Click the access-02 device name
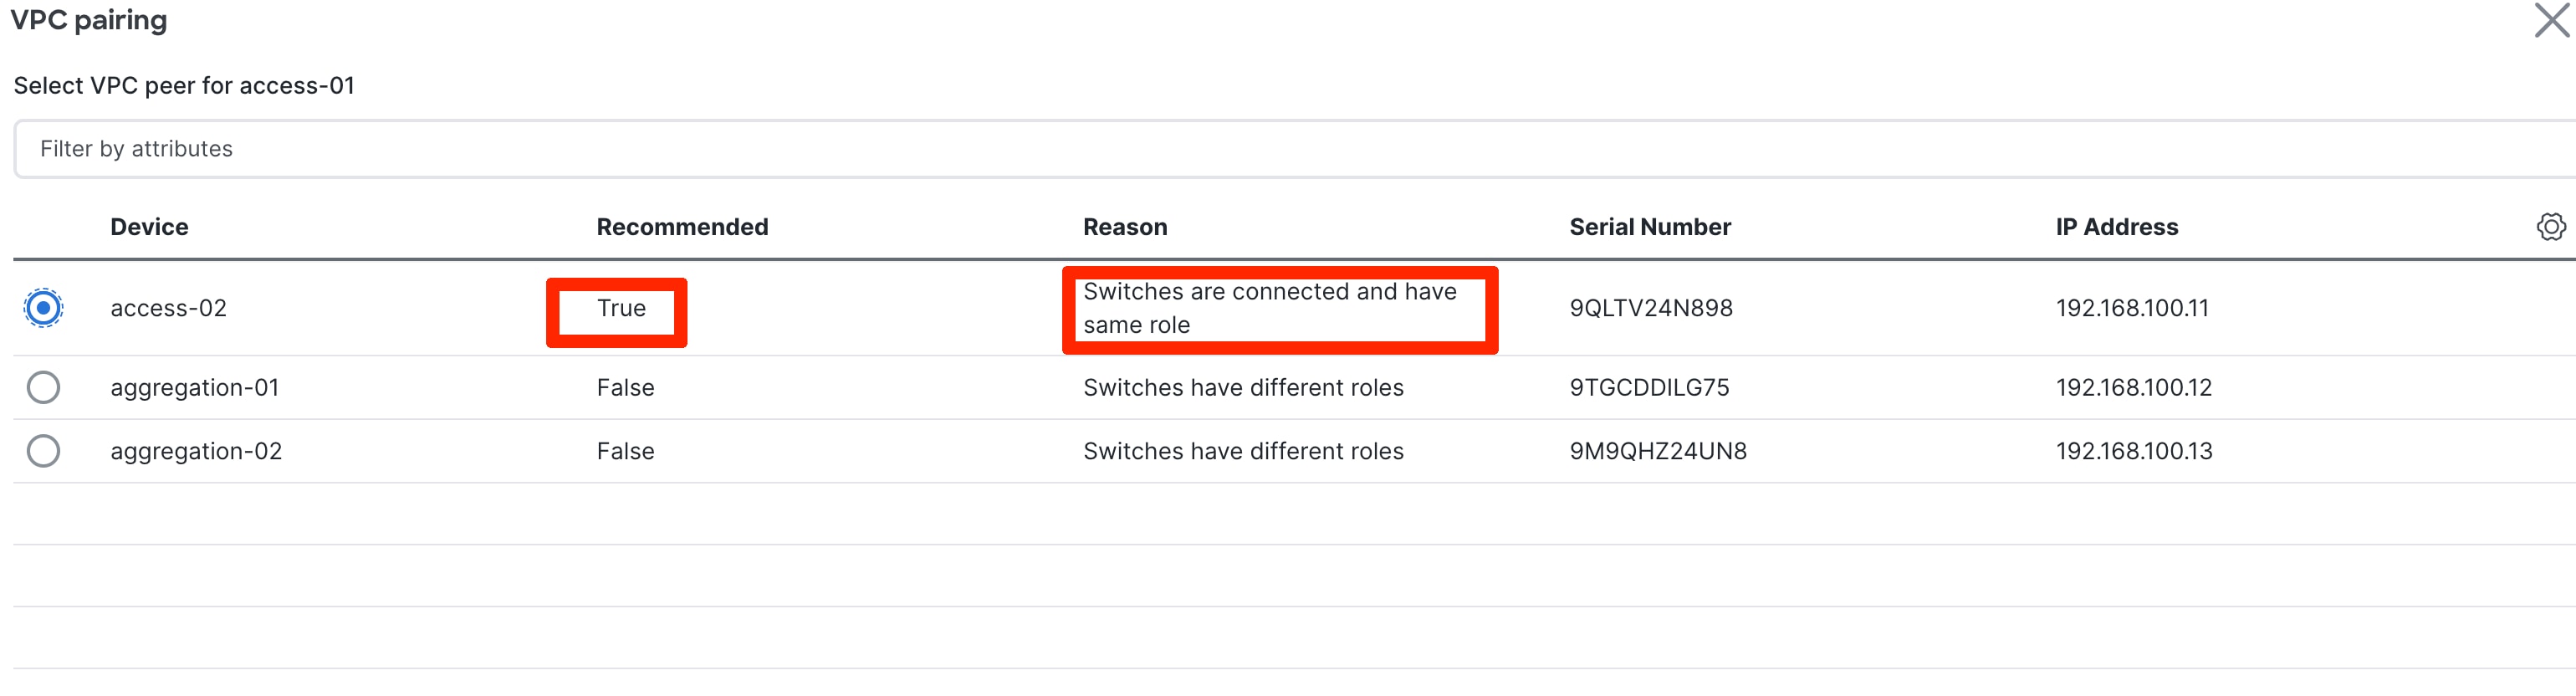Image resolution: width=2576 pixels, height=696 pixels. point(168,308)
